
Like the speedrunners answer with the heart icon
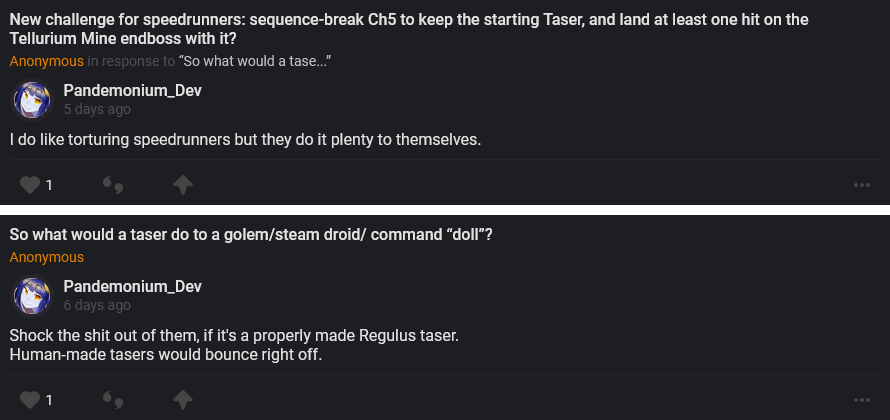click(x=30, y=185)
